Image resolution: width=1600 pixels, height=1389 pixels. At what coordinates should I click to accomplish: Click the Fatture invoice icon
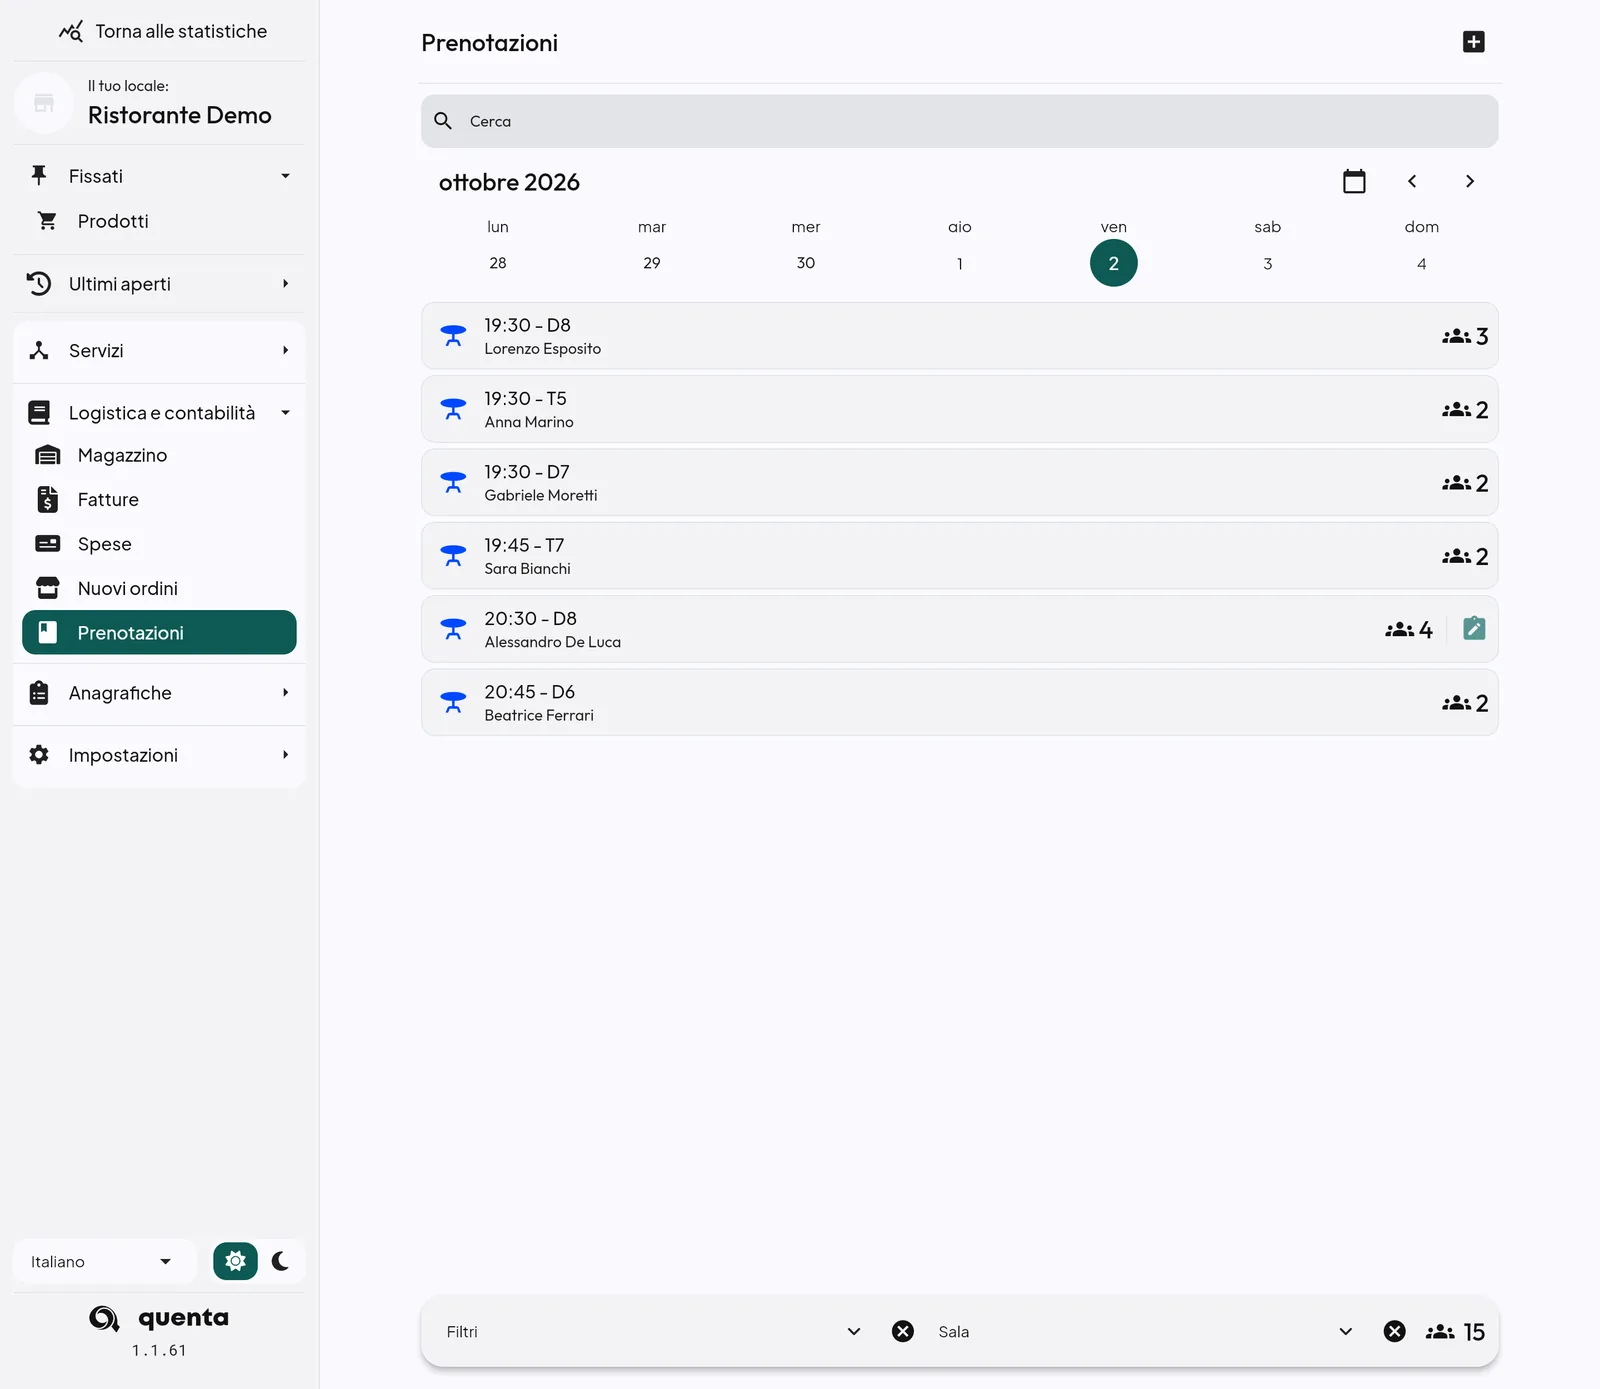click(x=48, y=499)
